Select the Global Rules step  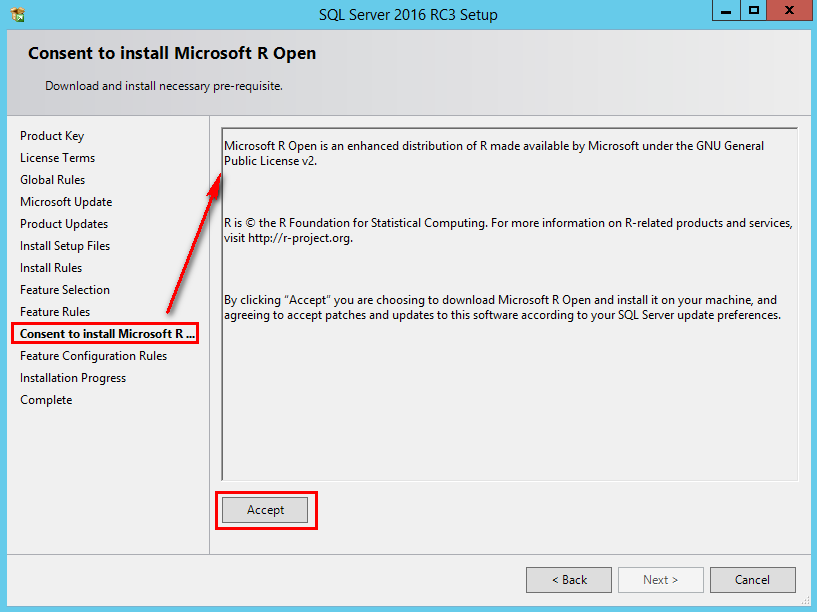click(x=53, y=180)
